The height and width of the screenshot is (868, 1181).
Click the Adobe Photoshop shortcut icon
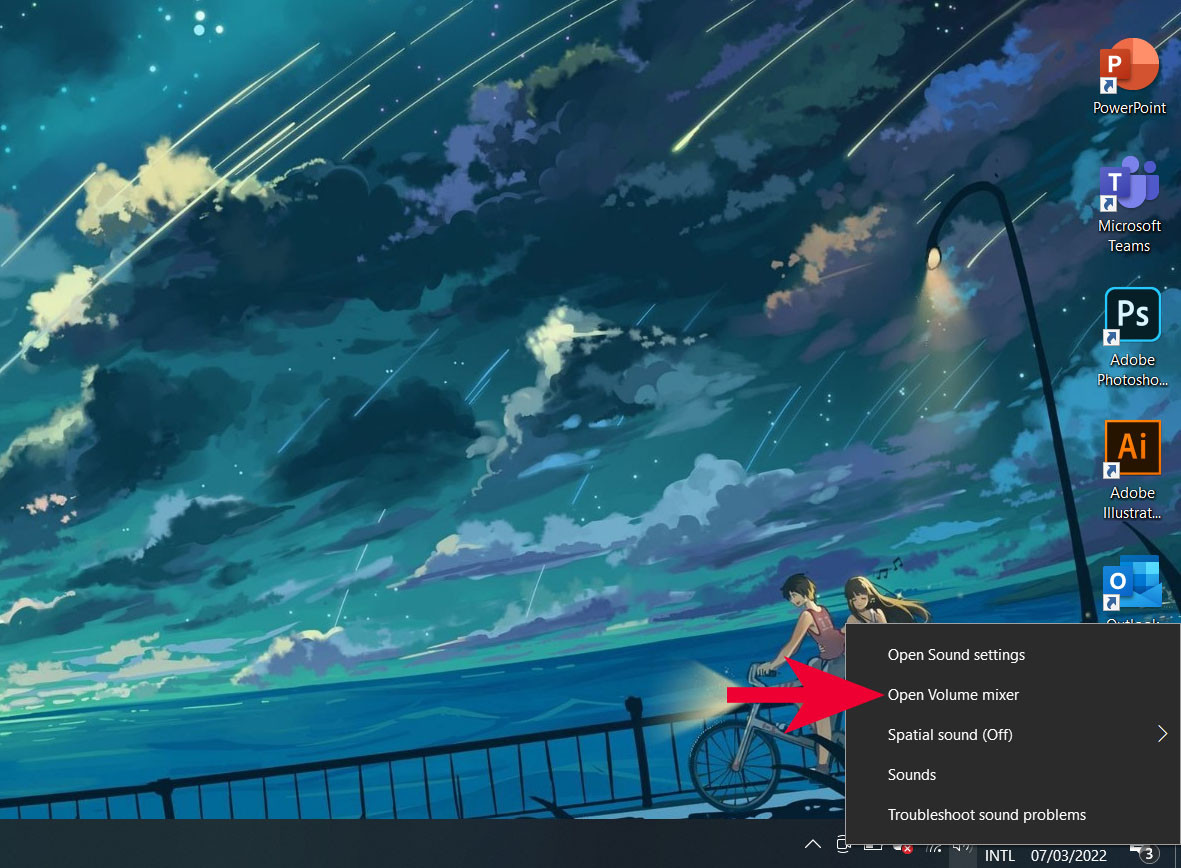pos(1132,316)
